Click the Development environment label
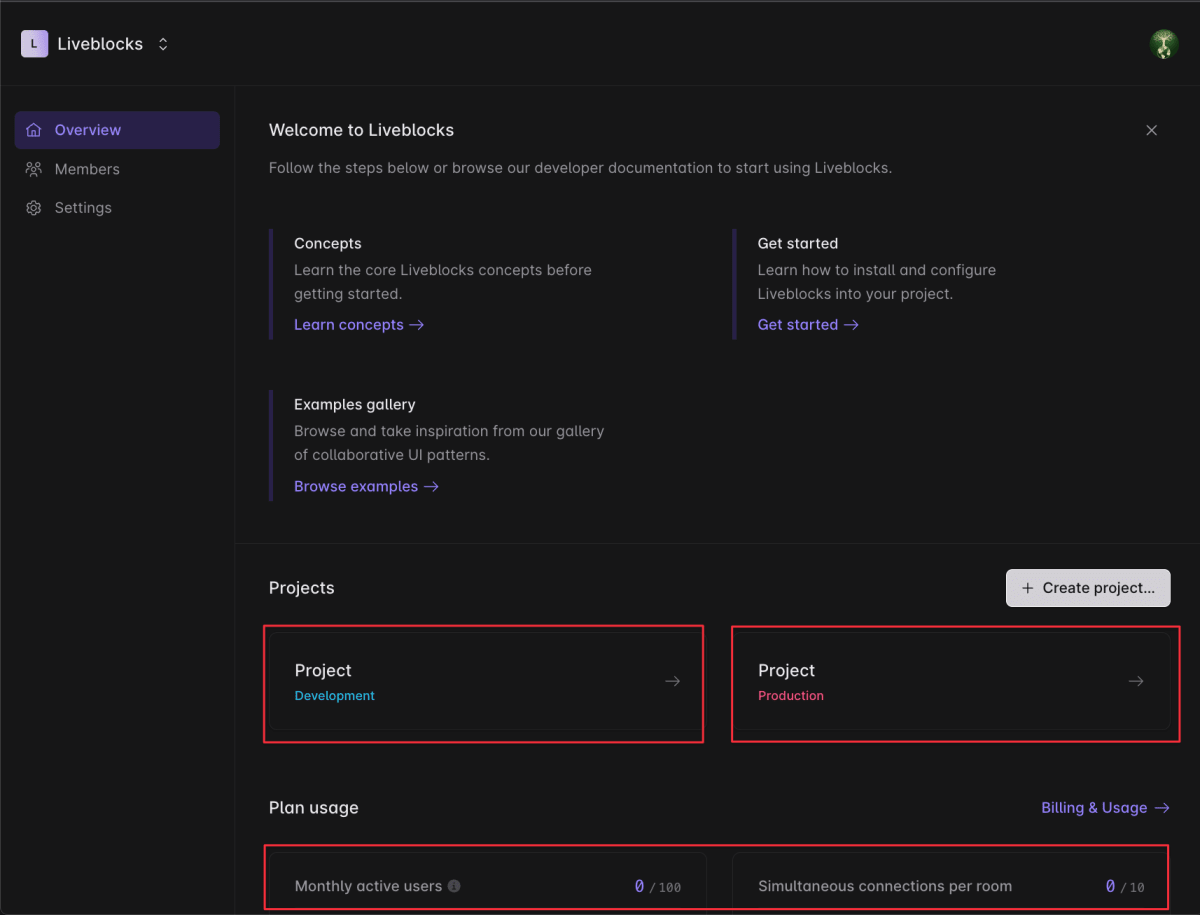The width and height of the screenshot is (1200, 915). [335, 696]
